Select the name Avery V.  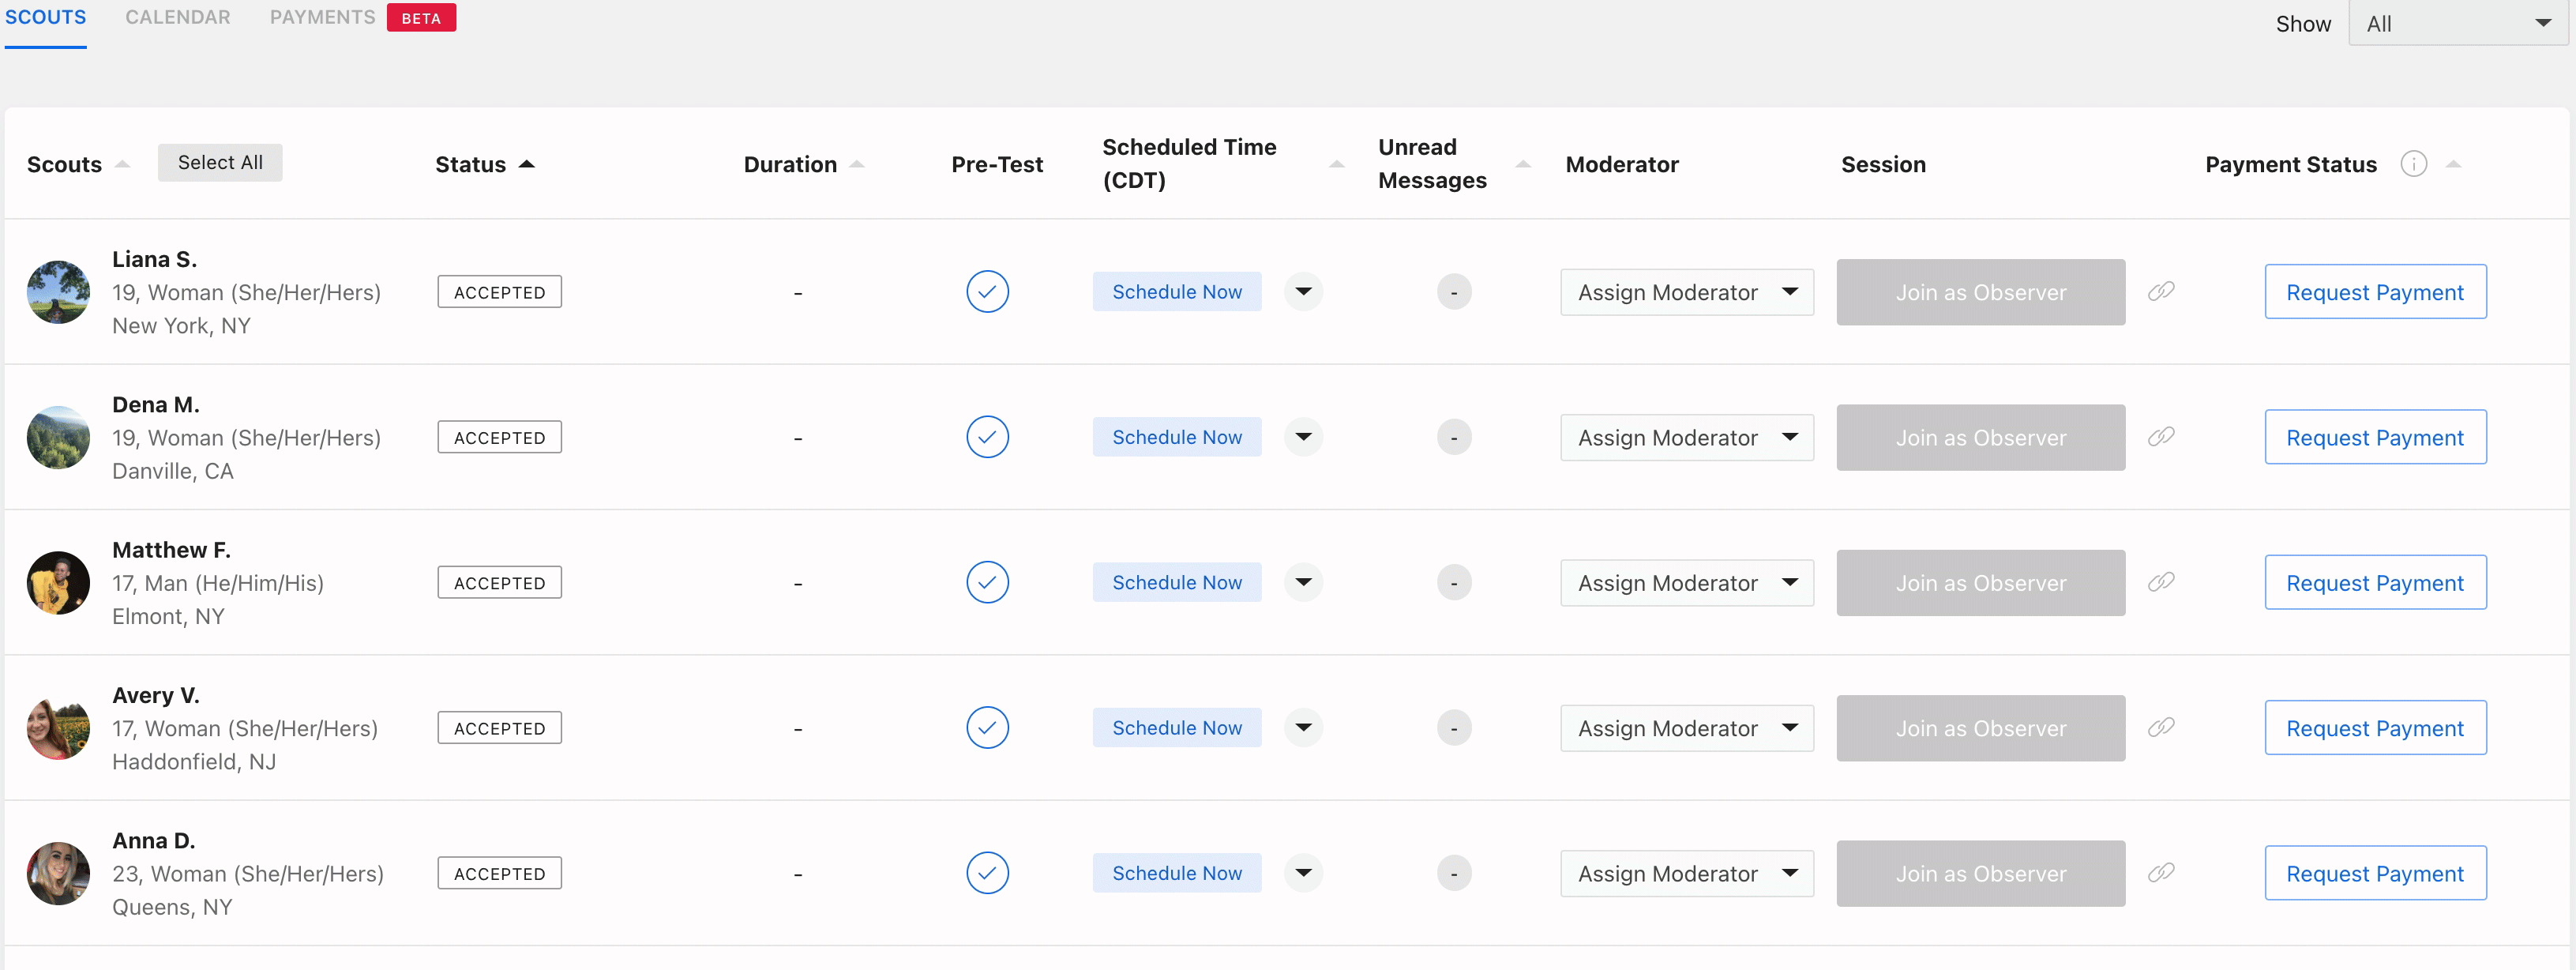click(x=156, y=695)
